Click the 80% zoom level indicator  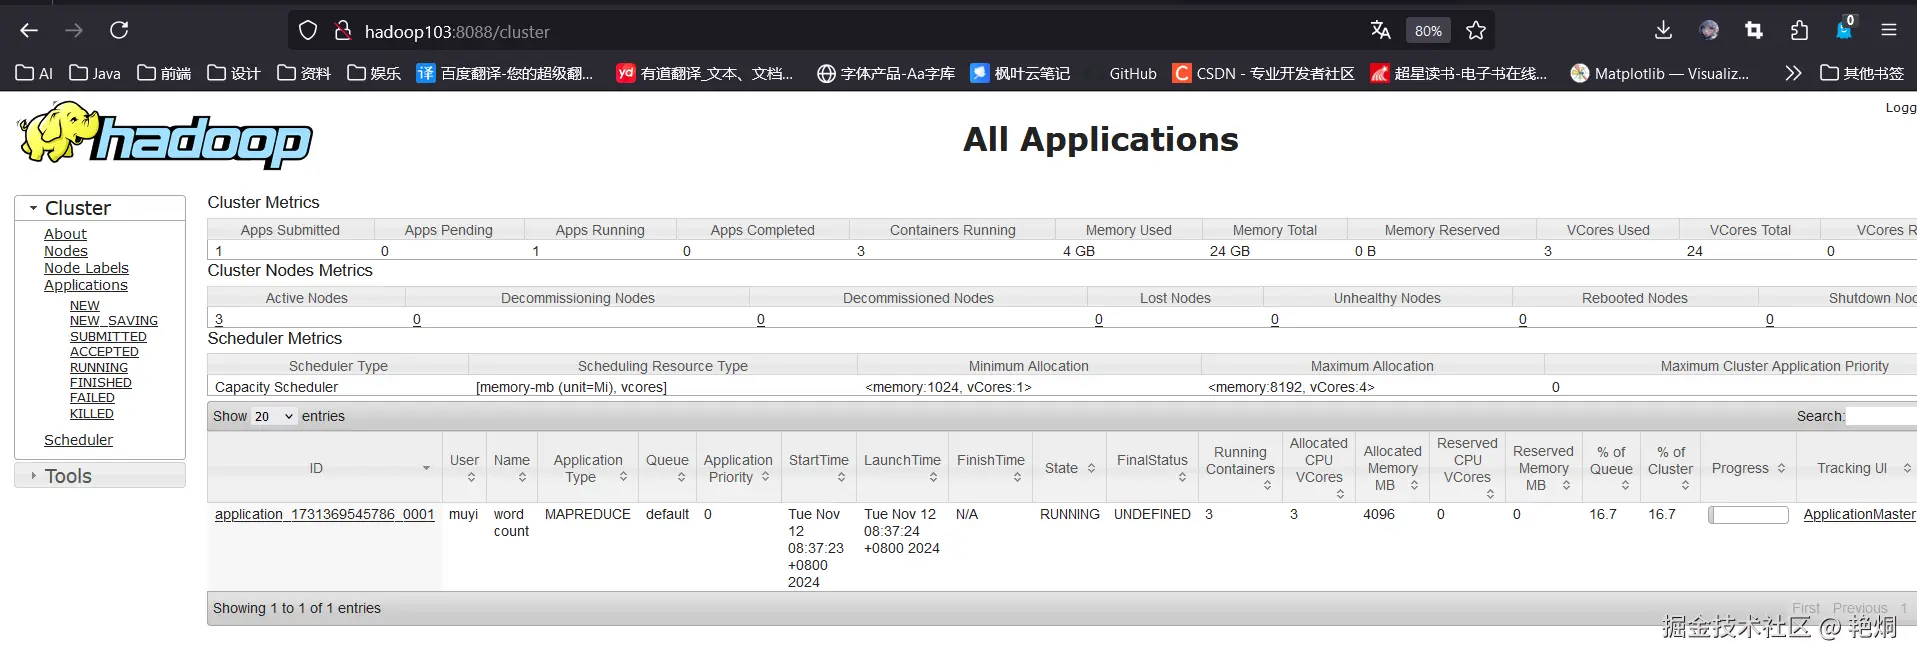pyautogui.click(x=1428, y=31)
